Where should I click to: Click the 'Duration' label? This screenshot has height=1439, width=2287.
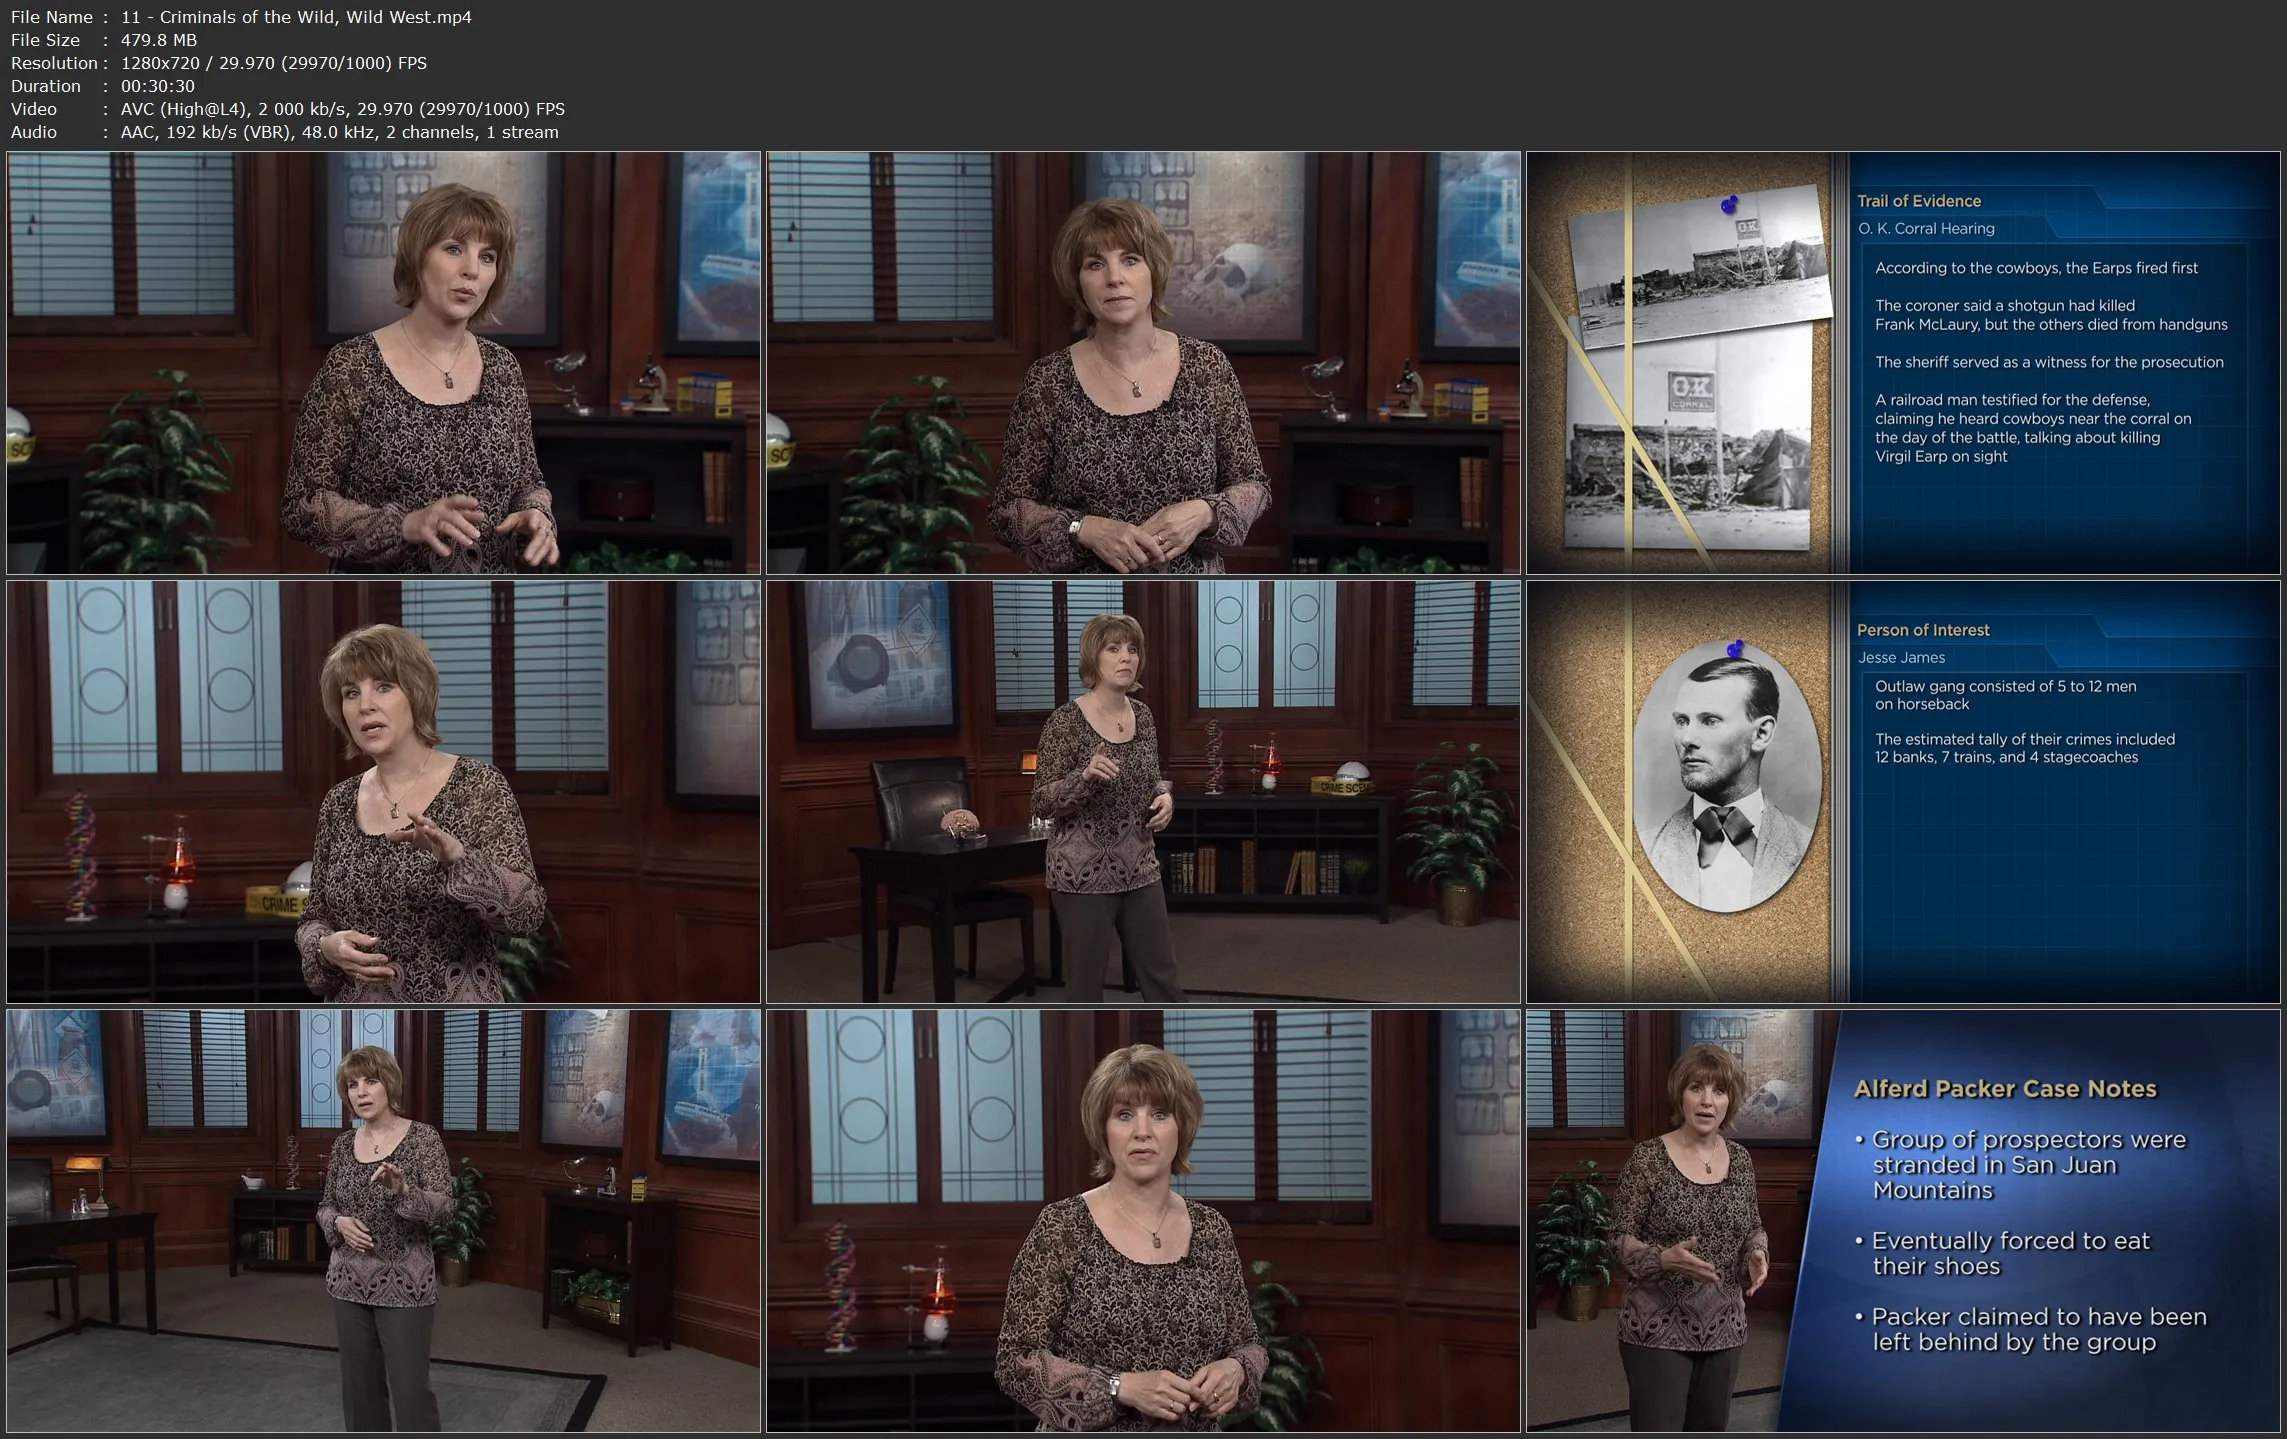(45, 86)
